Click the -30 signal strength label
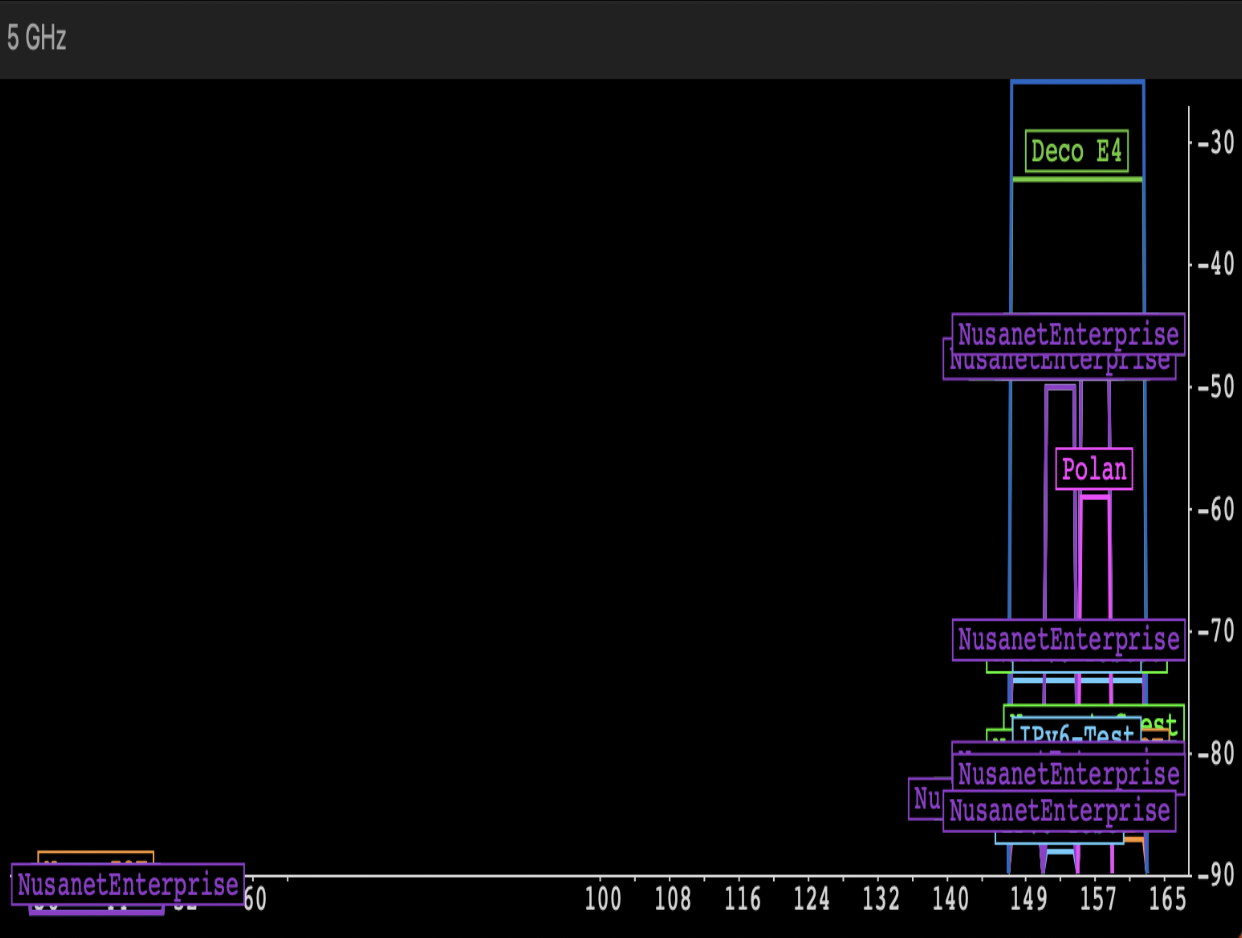The width and height of the screenshot is (1242, 938). tap(1215, 143)
